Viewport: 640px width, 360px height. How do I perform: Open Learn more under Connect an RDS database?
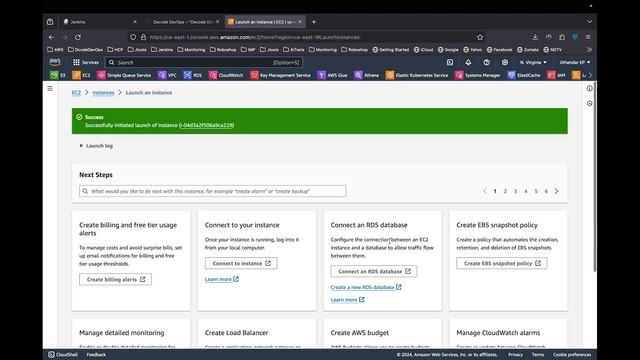[347, 300]
